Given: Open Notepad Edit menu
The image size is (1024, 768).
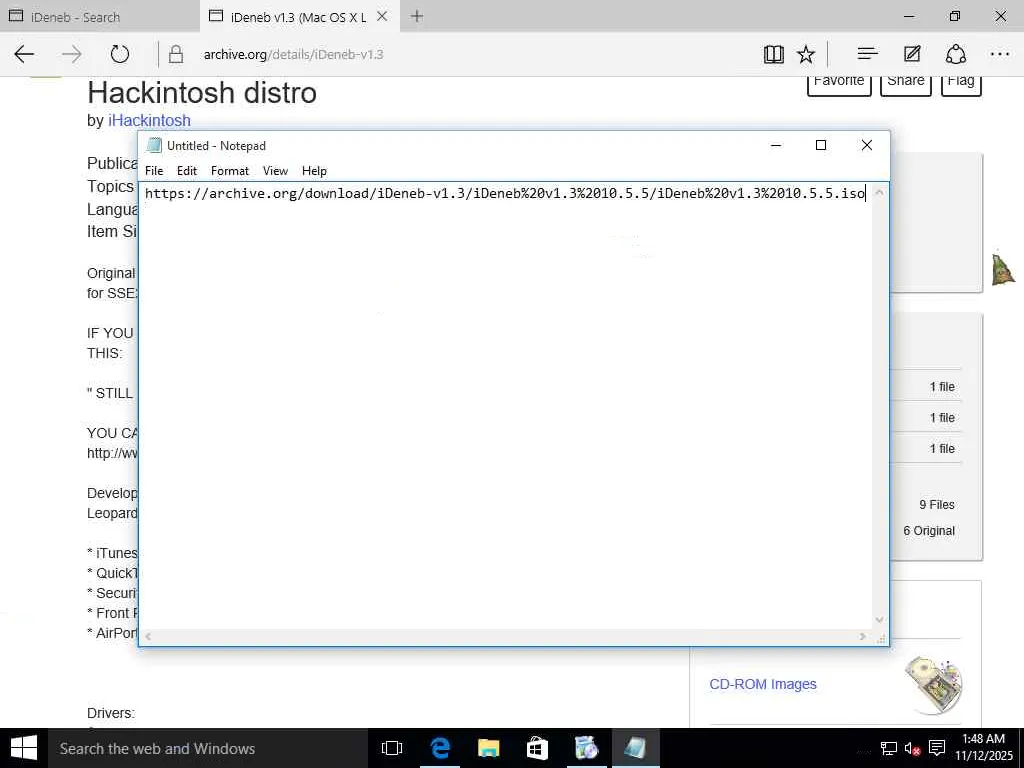Looking at the screenshot, I should coord(187,170).
